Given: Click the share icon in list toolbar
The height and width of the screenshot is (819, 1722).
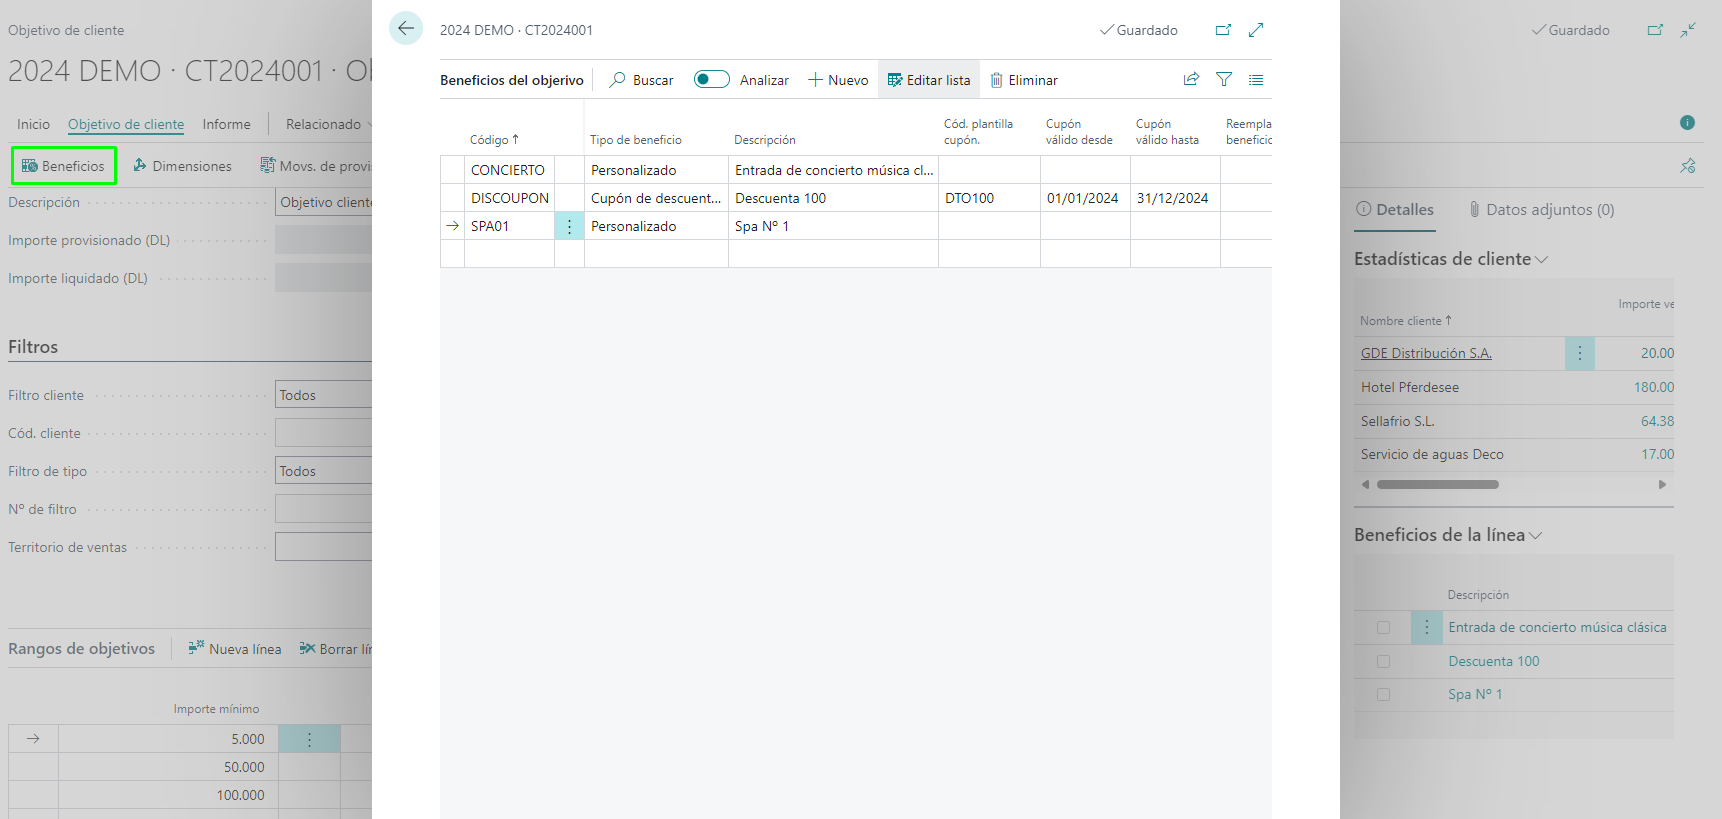Looking at the screenshot, I should (1191, 79).
